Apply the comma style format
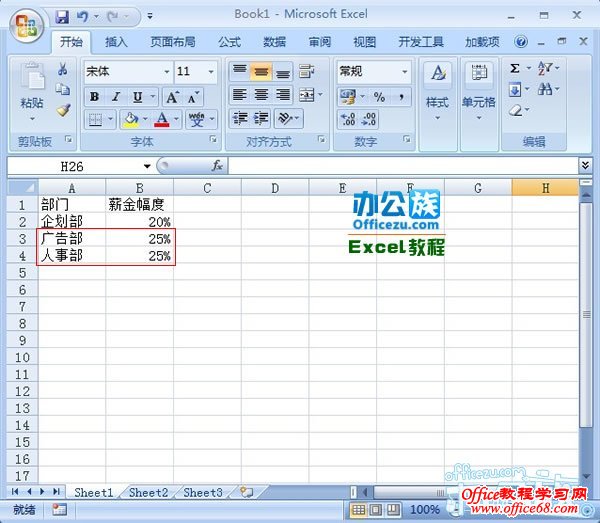The height and width of the screenshot is (523, 600). [401, 97]
